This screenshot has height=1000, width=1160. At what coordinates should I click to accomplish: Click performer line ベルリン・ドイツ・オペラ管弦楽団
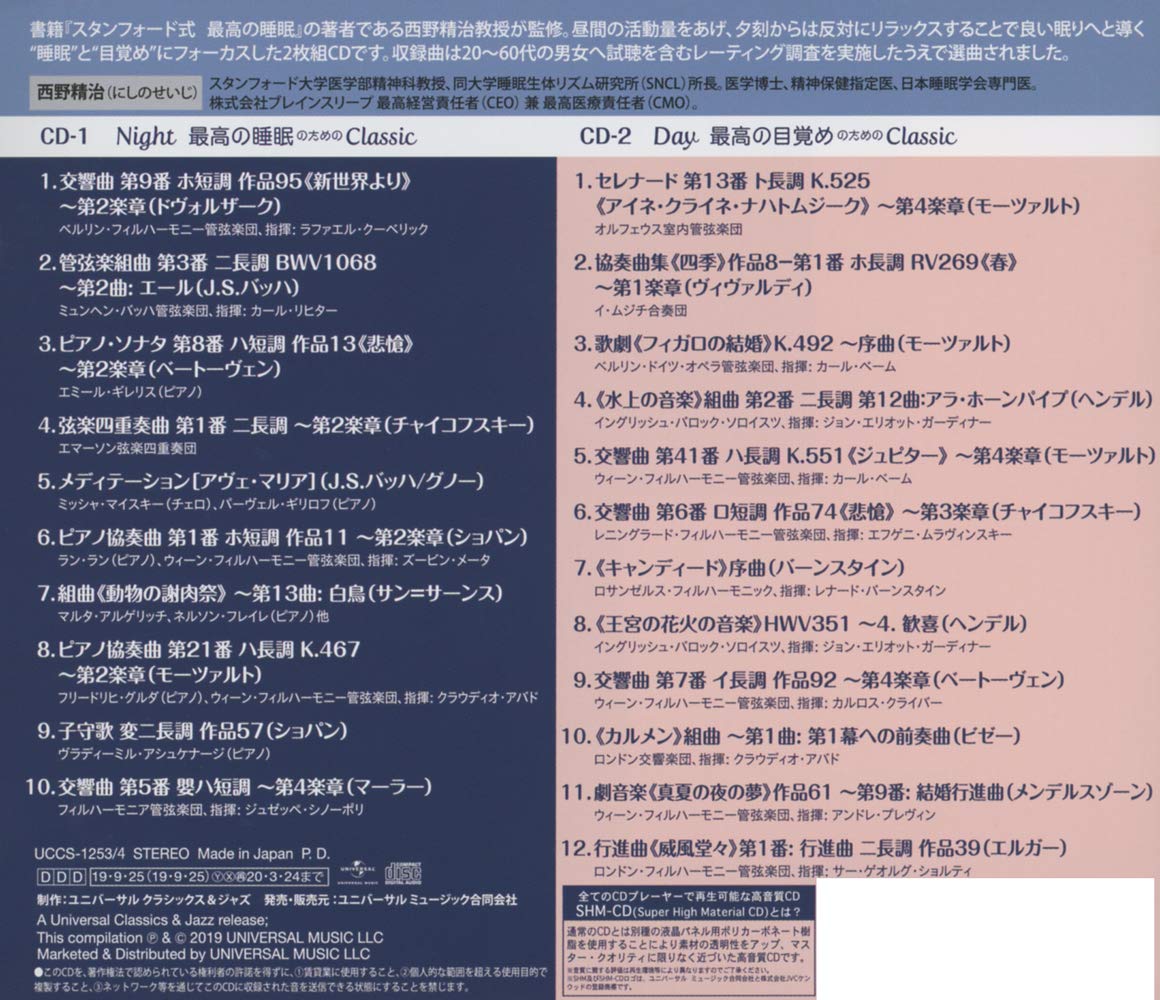click(x=744, y=367)
